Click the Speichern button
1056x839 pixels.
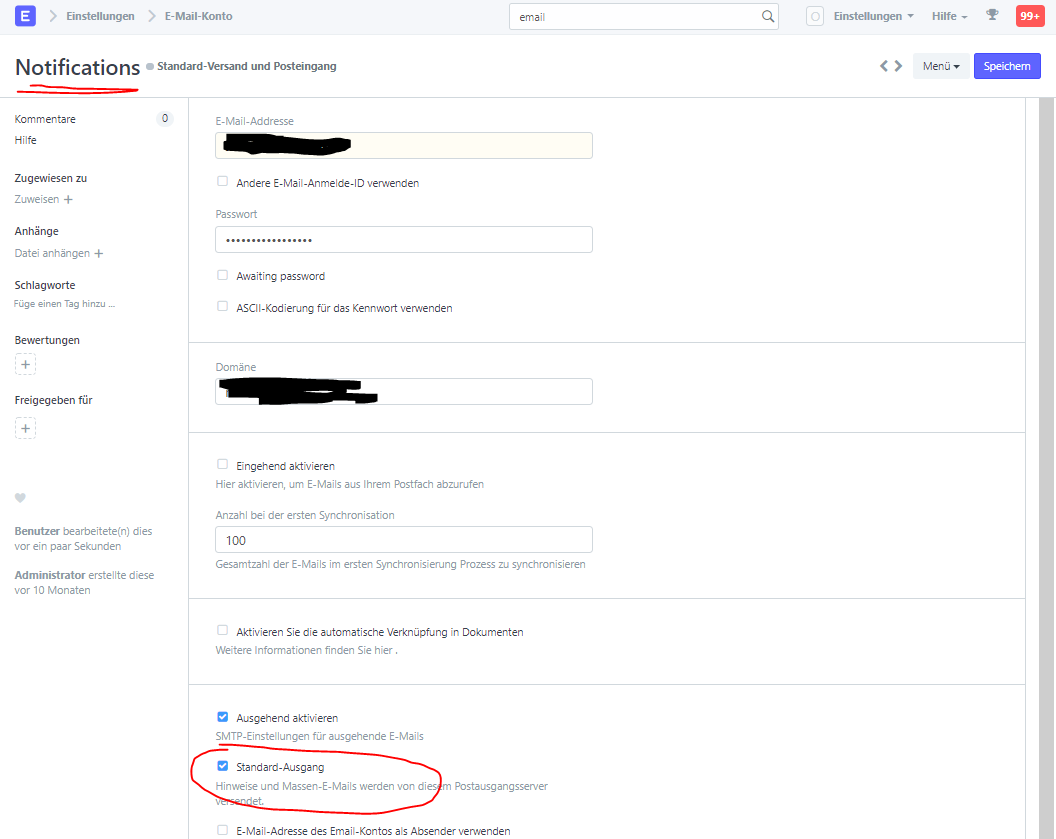point(1007,66)
